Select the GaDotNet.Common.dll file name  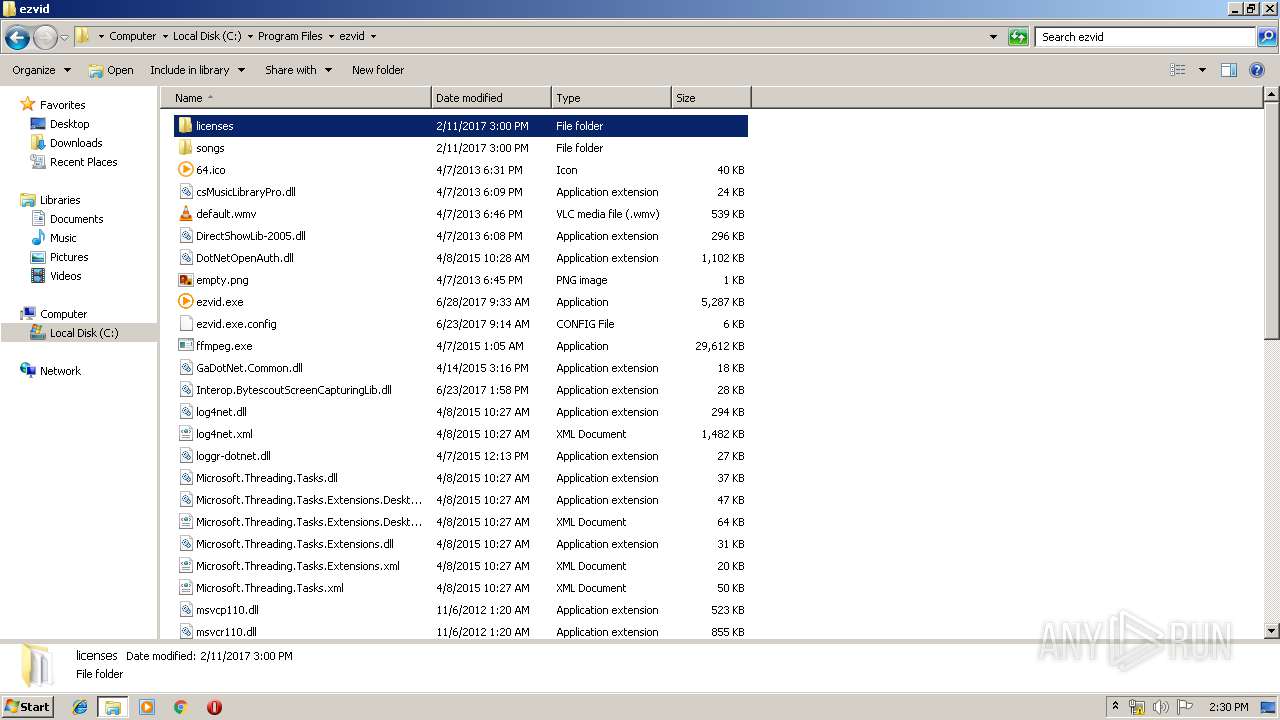click(249, 368)
